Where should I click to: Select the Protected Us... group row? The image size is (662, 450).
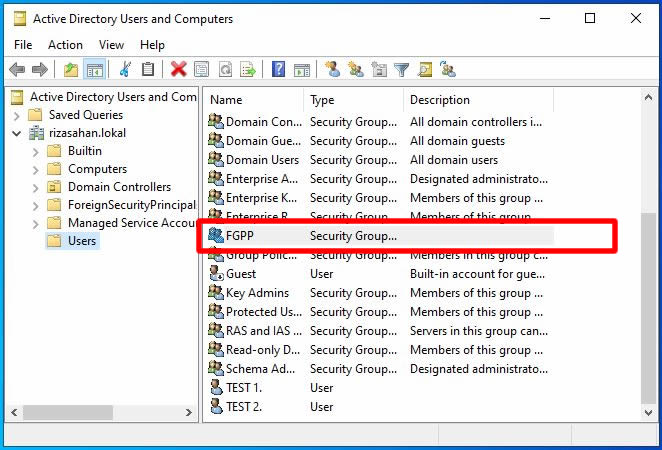point(380,312)
